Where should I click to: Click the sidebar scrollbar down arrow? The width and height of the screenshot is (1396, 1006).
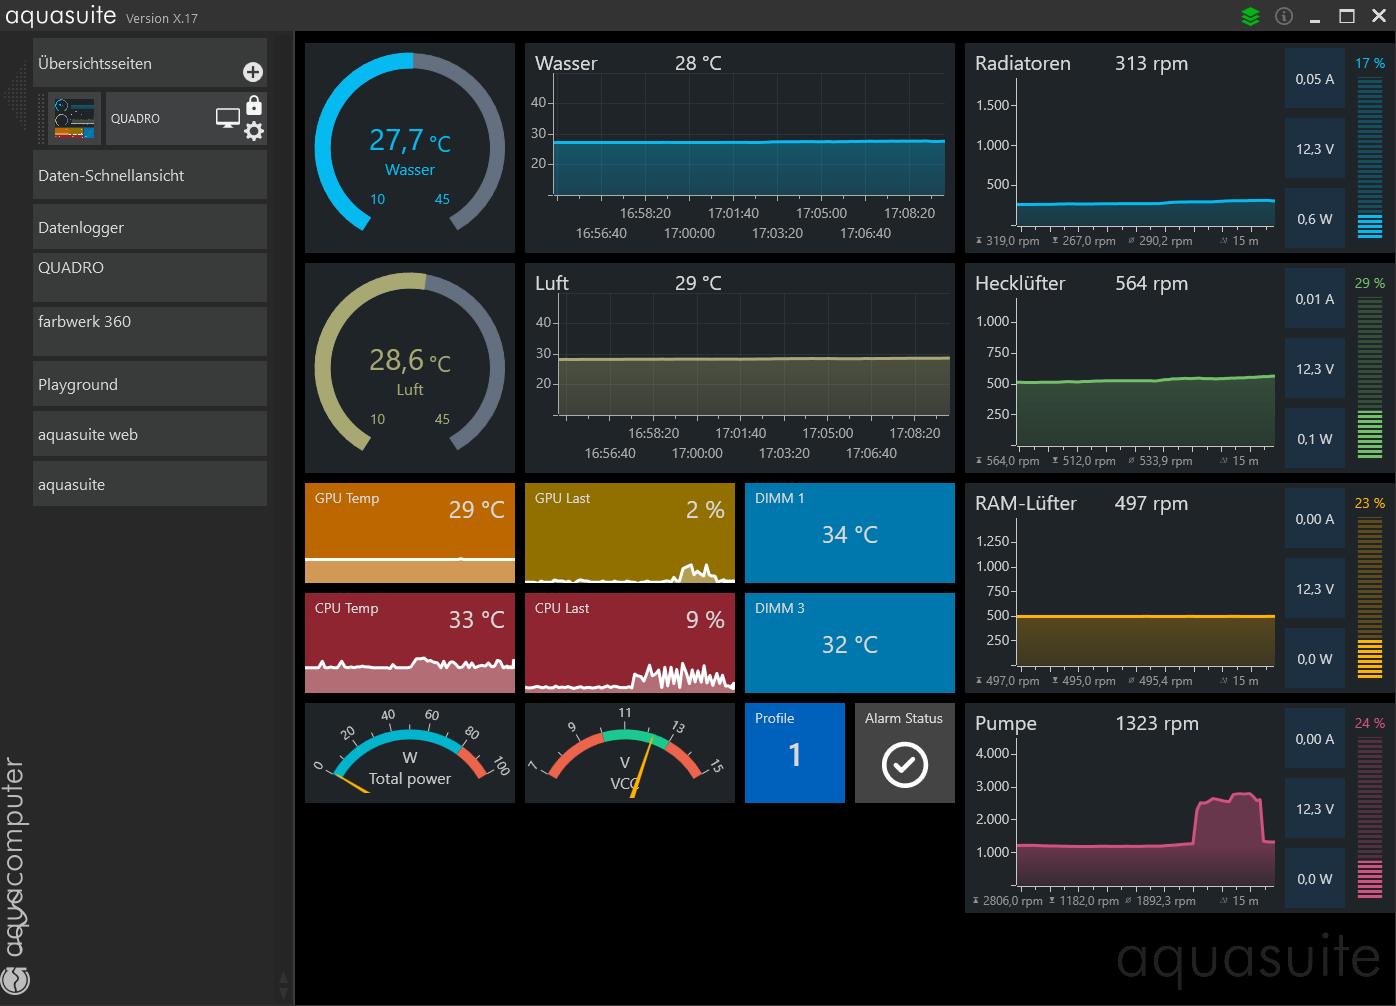284,993
